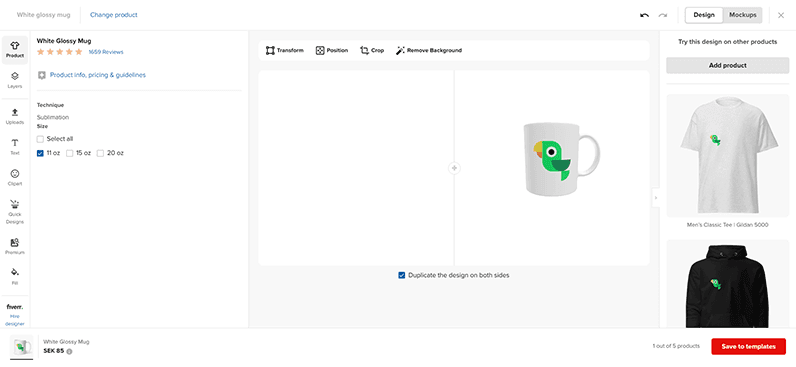Redo the last action
Viewport: 796px width, 367px height.
[662, 15]
